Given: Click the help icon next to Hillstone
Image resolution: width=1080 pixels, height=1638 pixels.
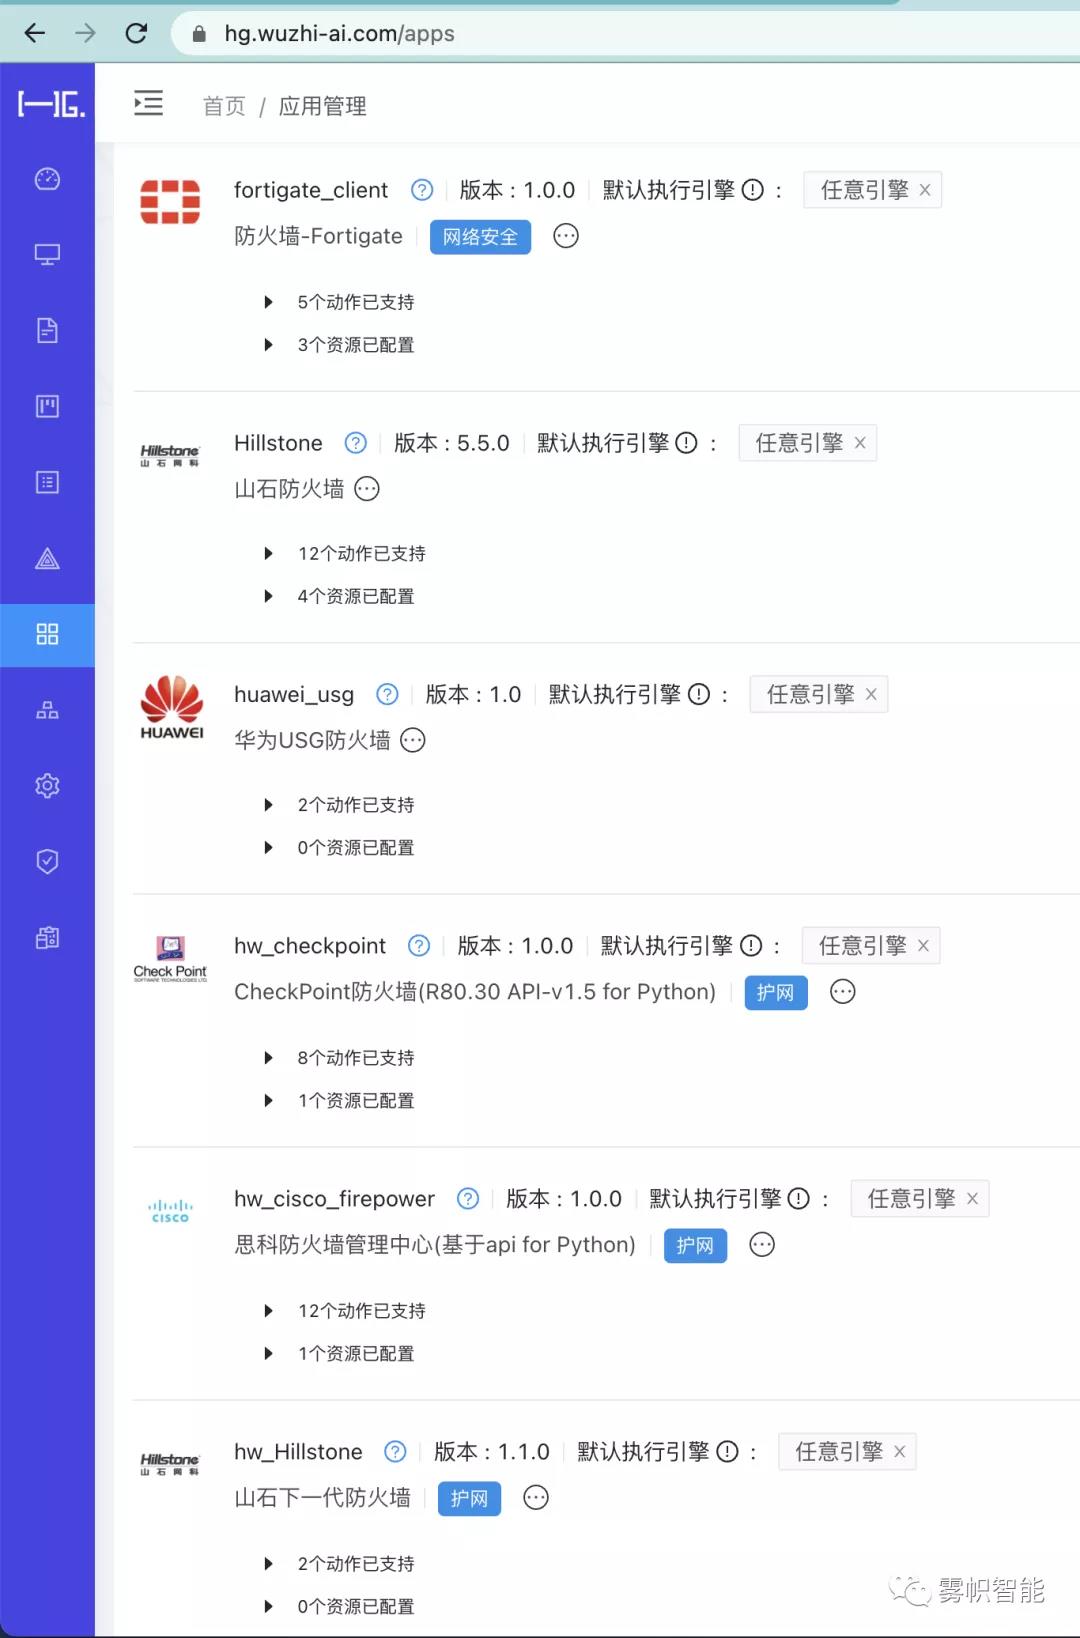Looking at the screenshot, I should coord(356,443).
